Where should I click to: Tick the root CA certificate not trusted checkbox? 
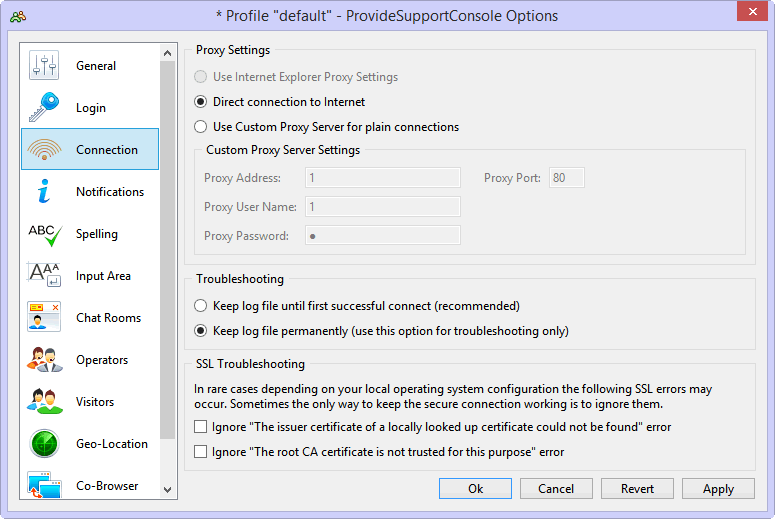coord(200,452)
